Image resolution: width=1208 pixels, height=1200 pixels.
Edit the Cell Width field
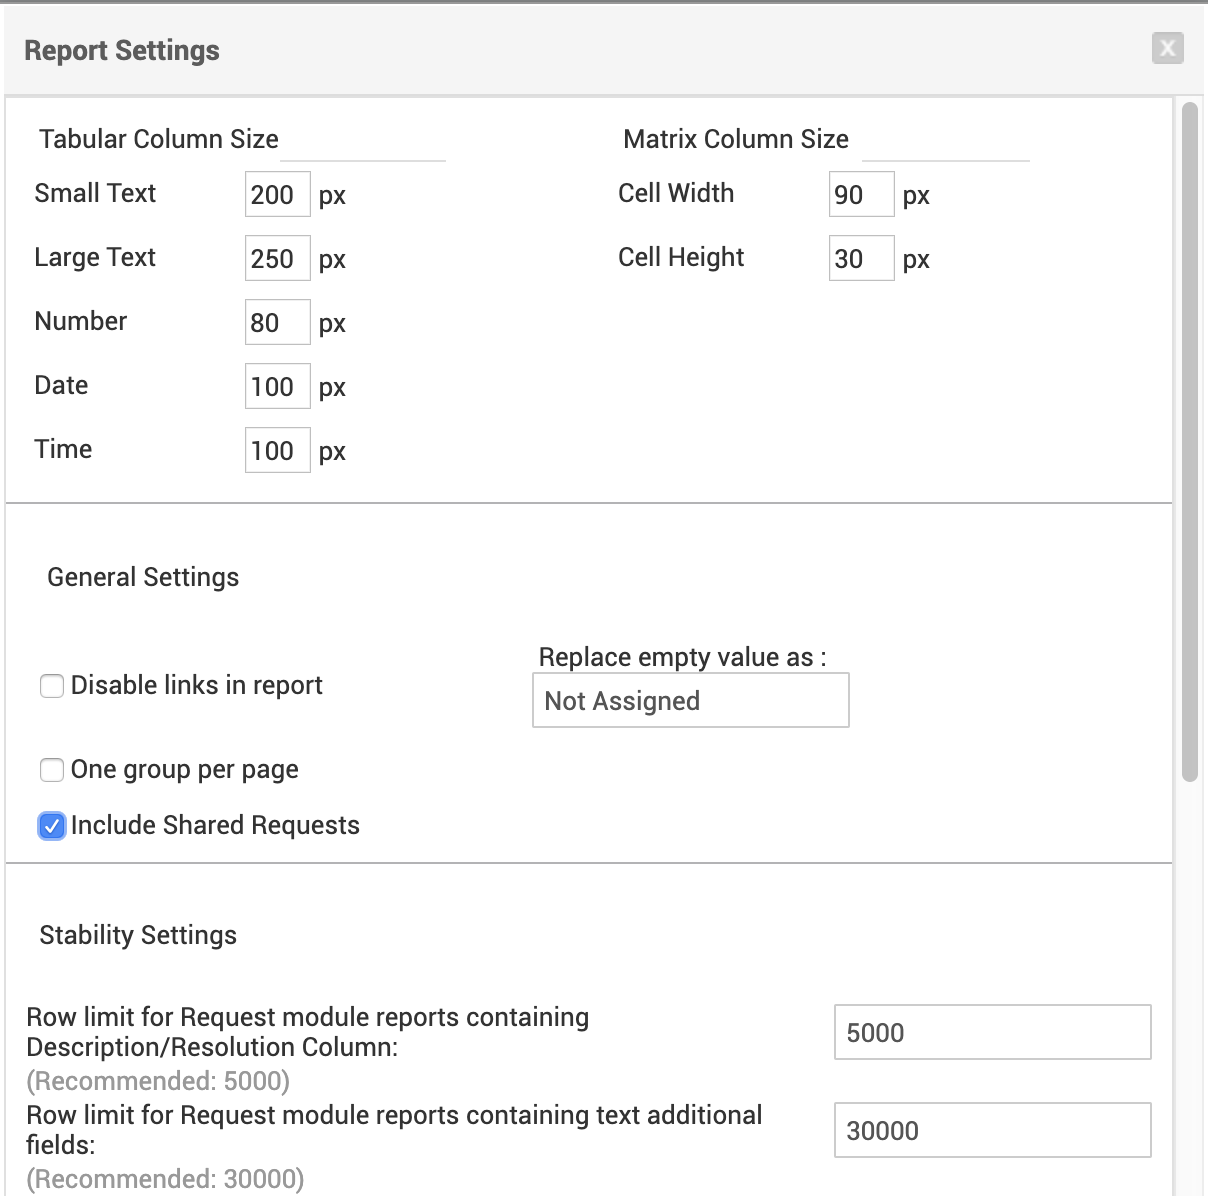pos(861,194)
